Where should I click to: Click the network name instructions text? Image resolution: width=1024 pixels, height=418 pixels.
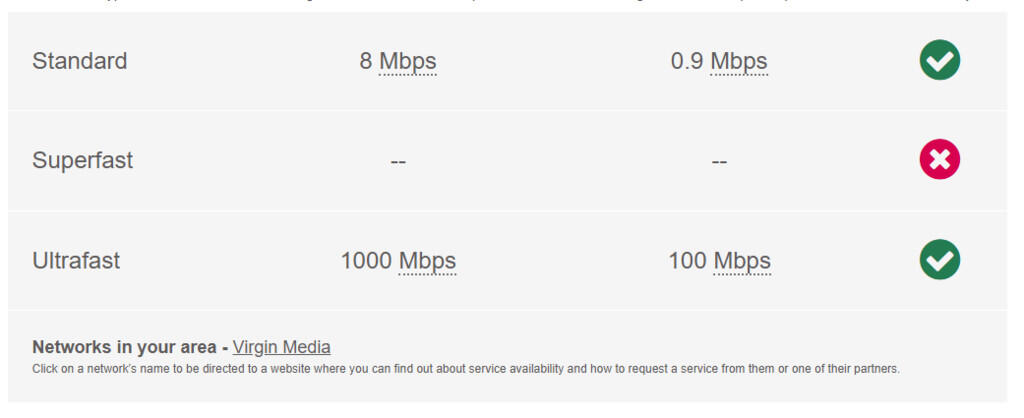coord(466,369)
